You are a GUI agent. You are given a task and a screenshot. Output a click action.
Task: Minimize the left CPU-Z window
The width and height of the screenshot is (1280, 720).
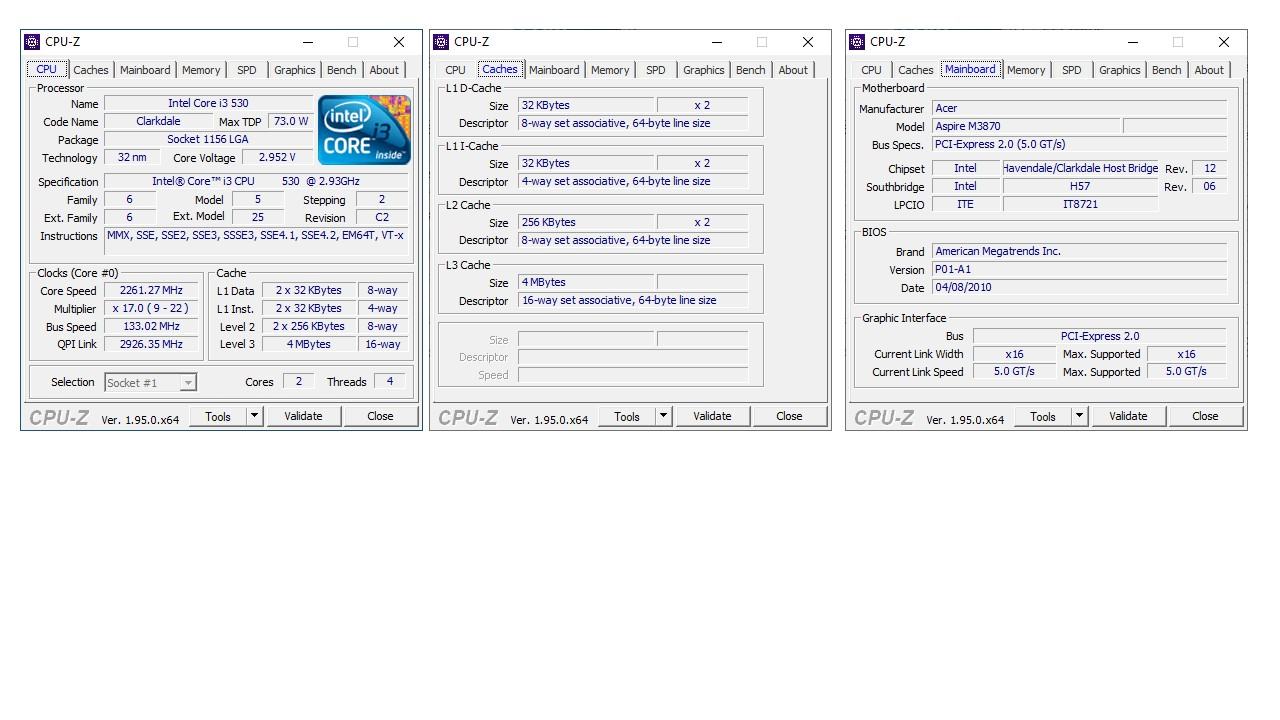(x=308, y=42)
